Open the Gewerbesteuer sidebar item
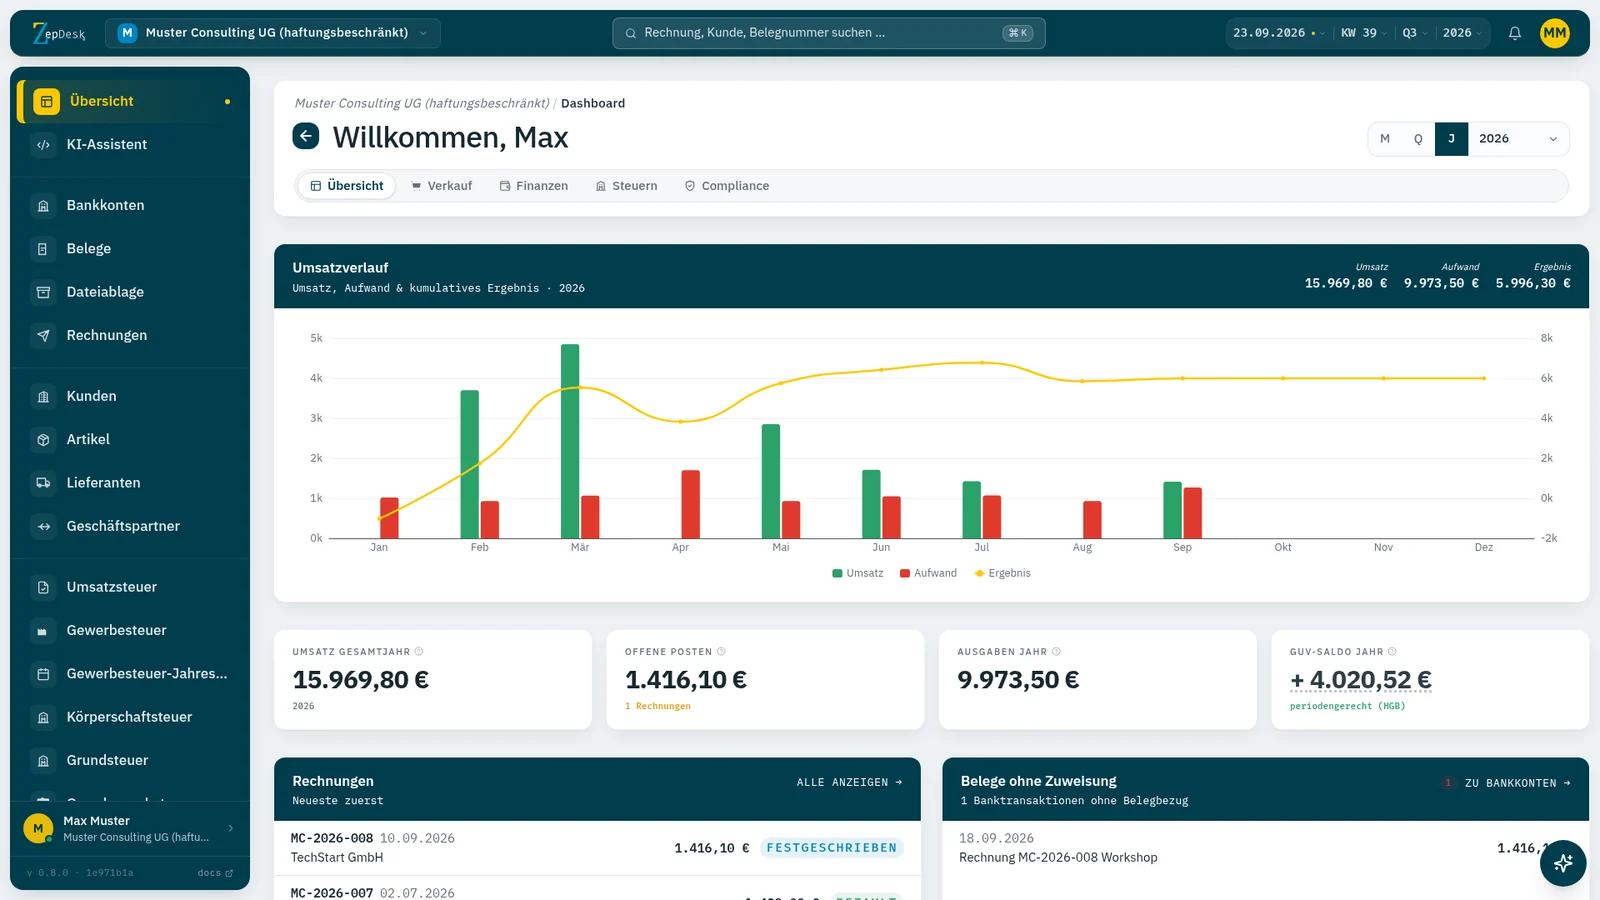1600x900 pixels. pyautogui.click(x=130, y=630)
